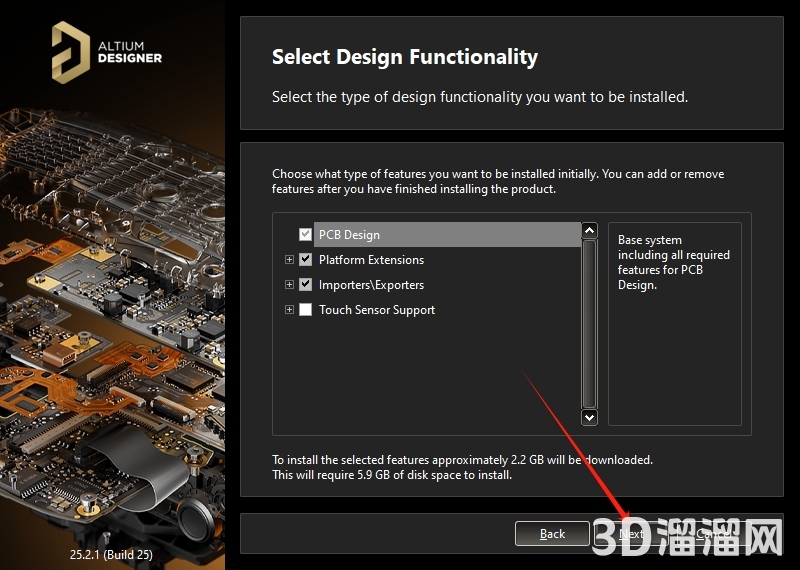This screenshot has width=800, height=570.
Task: Click the 'approximately 2.2 GB will be downloaded' line
Action: [x=462, y=460]
